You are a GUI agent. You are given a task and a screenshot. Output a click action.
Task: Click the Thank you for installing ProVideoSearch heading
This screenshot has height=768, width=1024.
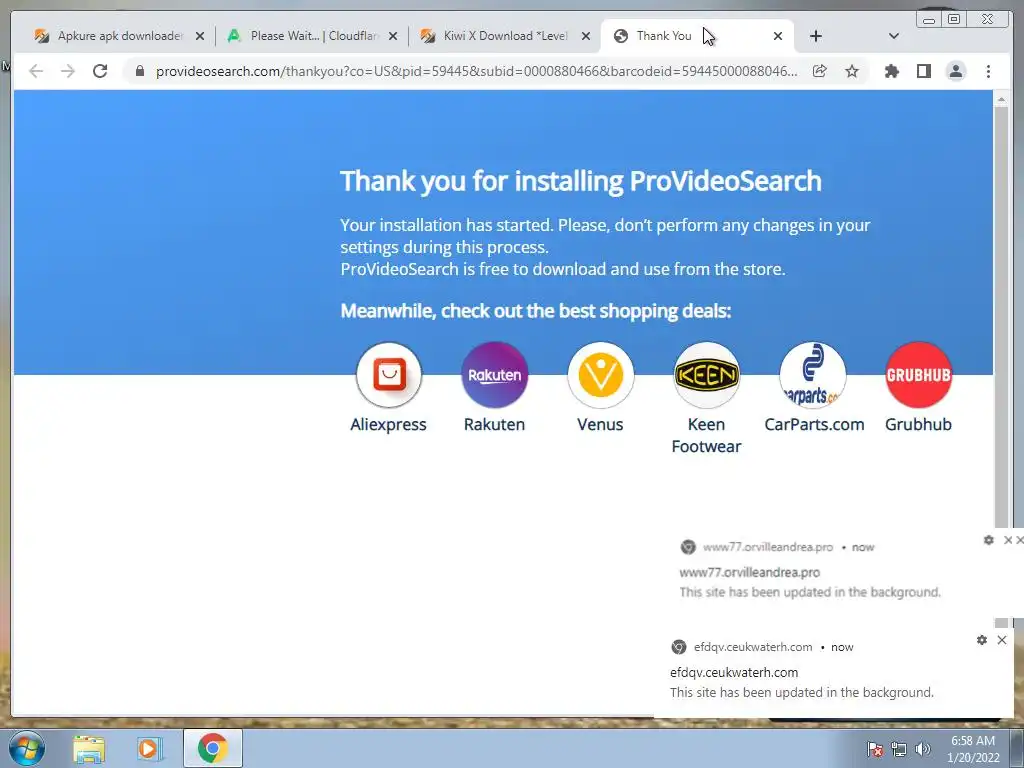(581, 182)
